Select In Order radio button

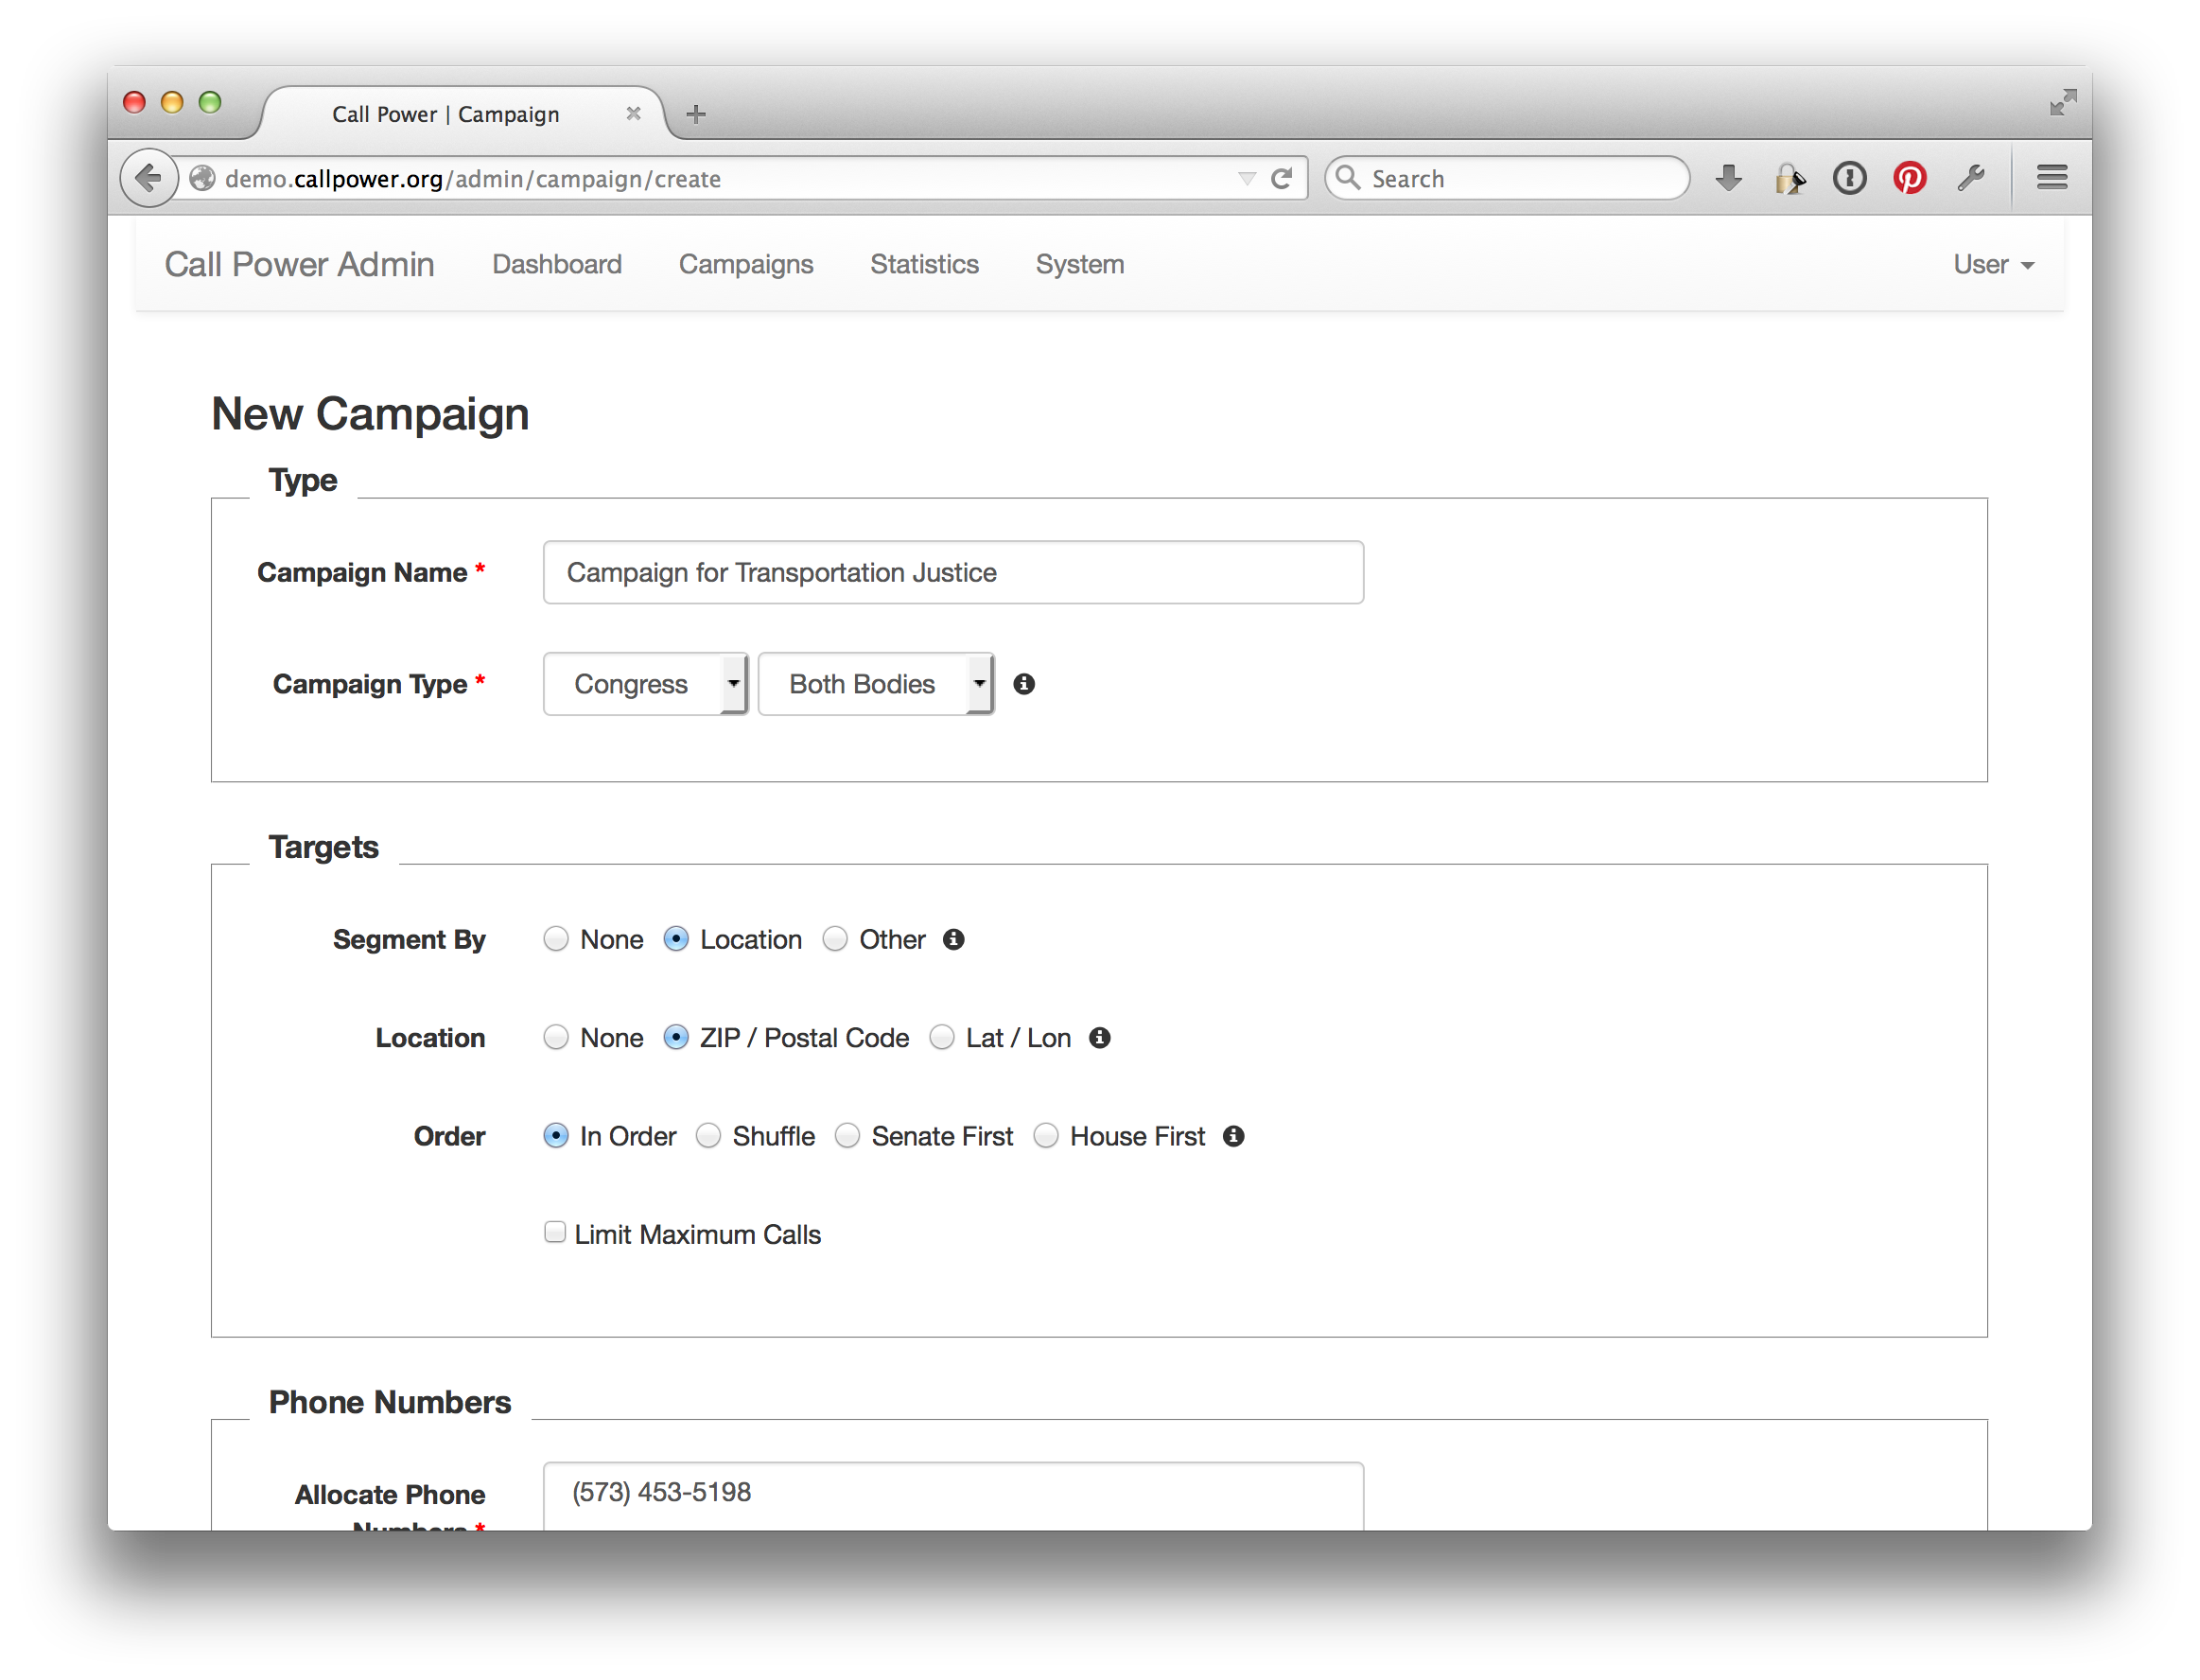[x=556, y=1135]
